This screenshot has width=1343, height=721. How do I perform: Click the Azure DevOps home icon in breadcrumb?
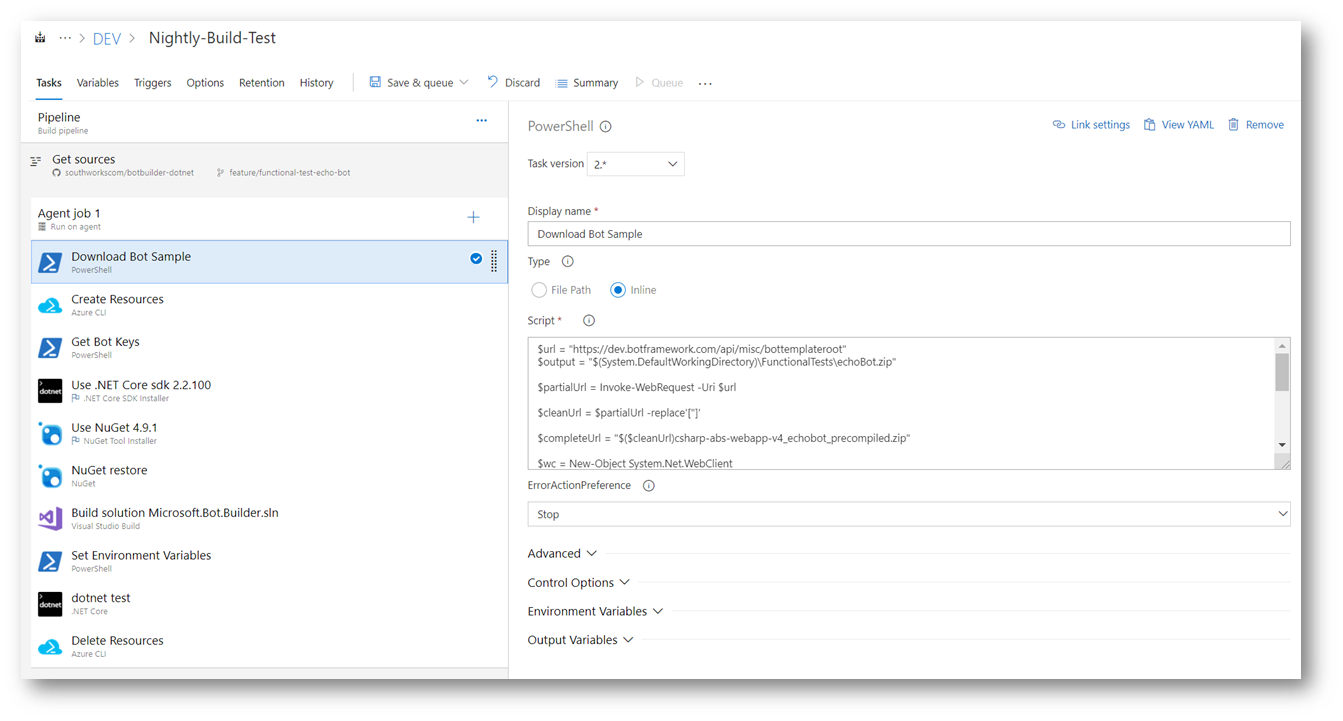[x=40, y=38]
